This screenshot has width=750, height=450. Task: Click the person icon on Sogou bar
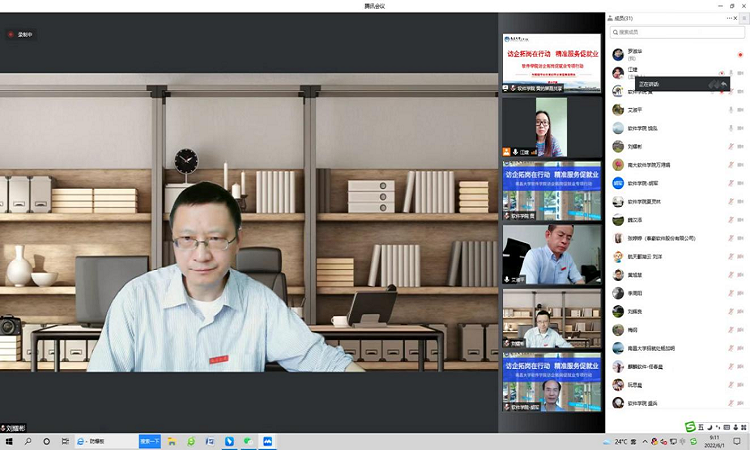tap(735, 427)
